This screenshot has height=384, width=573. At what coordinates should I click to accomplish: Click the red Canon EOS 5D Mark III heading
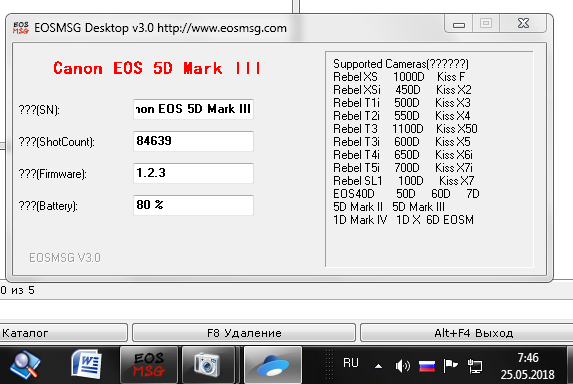point(157,68)
